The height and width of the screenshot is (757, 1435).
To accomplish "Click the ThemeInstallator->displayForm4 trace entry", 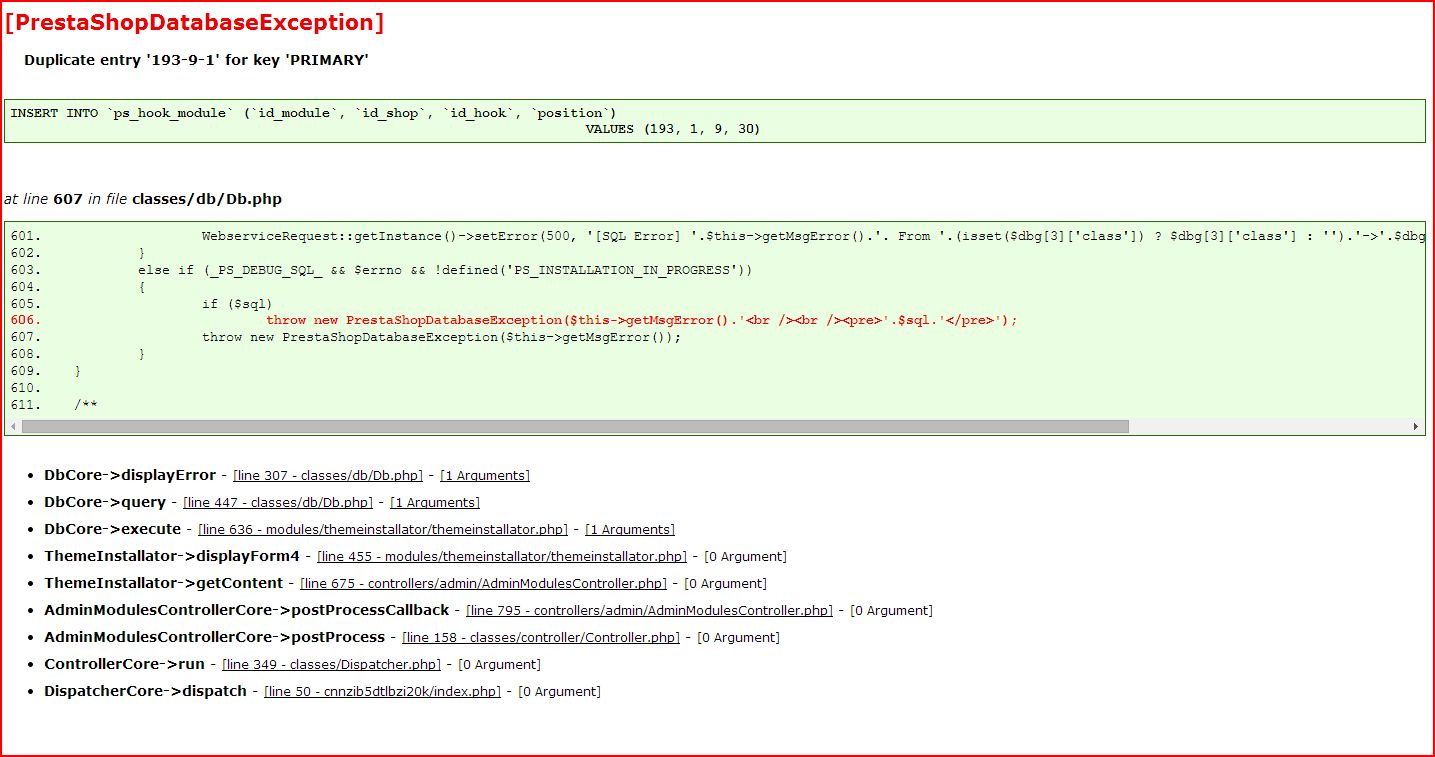I will pyautogui.click(x=172, y=557).
